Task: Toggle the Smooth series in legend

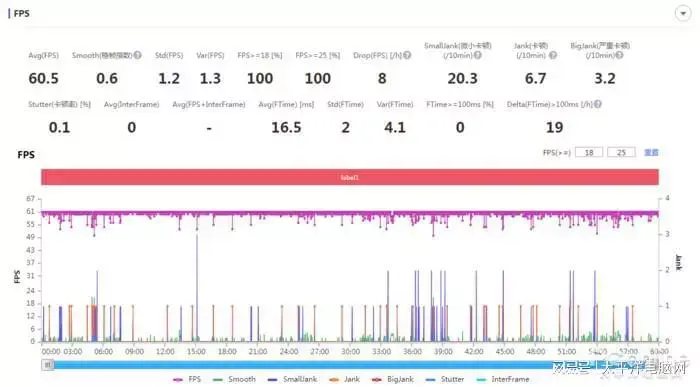Action: (x=234, y=379)
